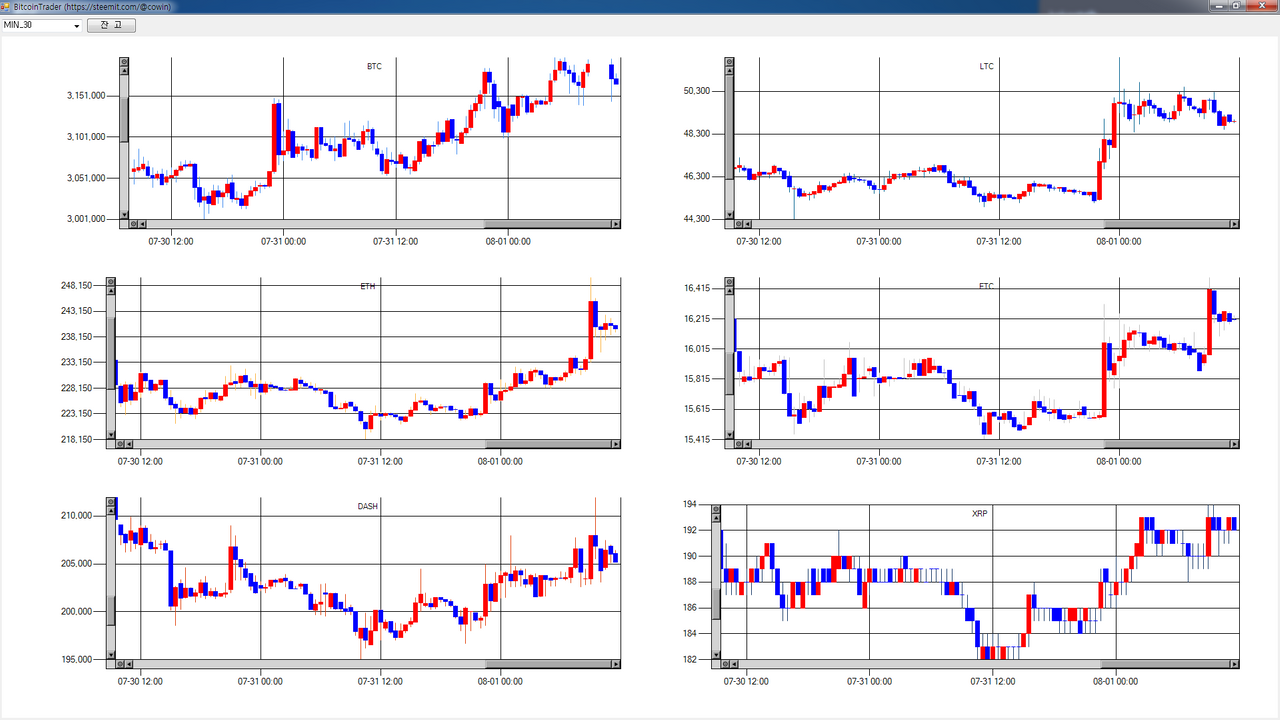
Task: Click LTC chart horizontal scrollbar thumb
Action: pos(1165,224)
